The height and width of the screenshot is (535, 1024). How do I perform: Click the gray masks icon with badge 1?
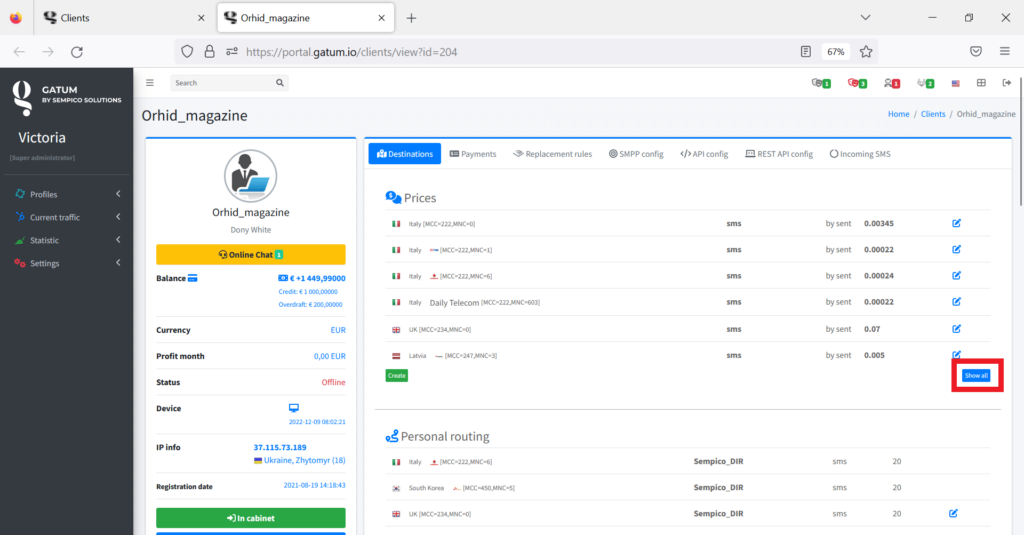point(820,83)
